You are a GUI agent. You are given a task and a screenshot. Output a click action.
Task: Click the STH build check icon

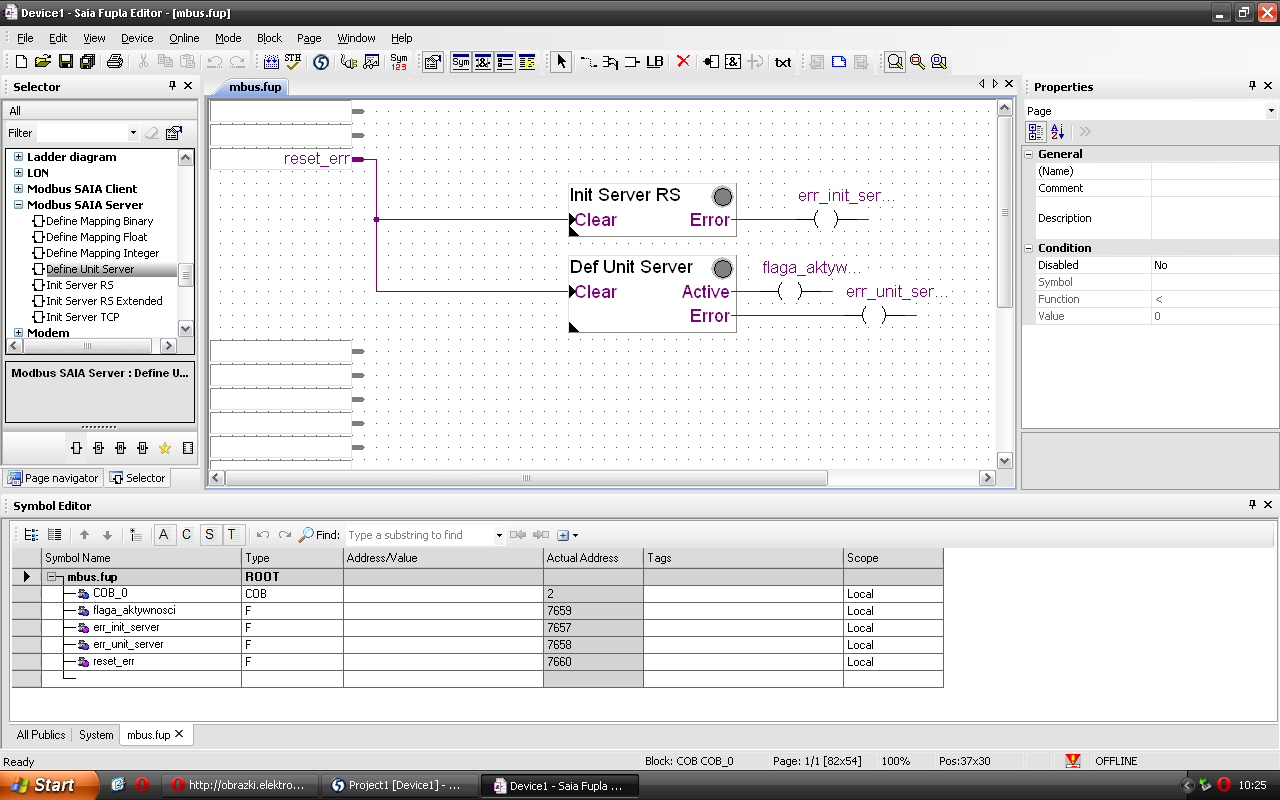point(293,62)
